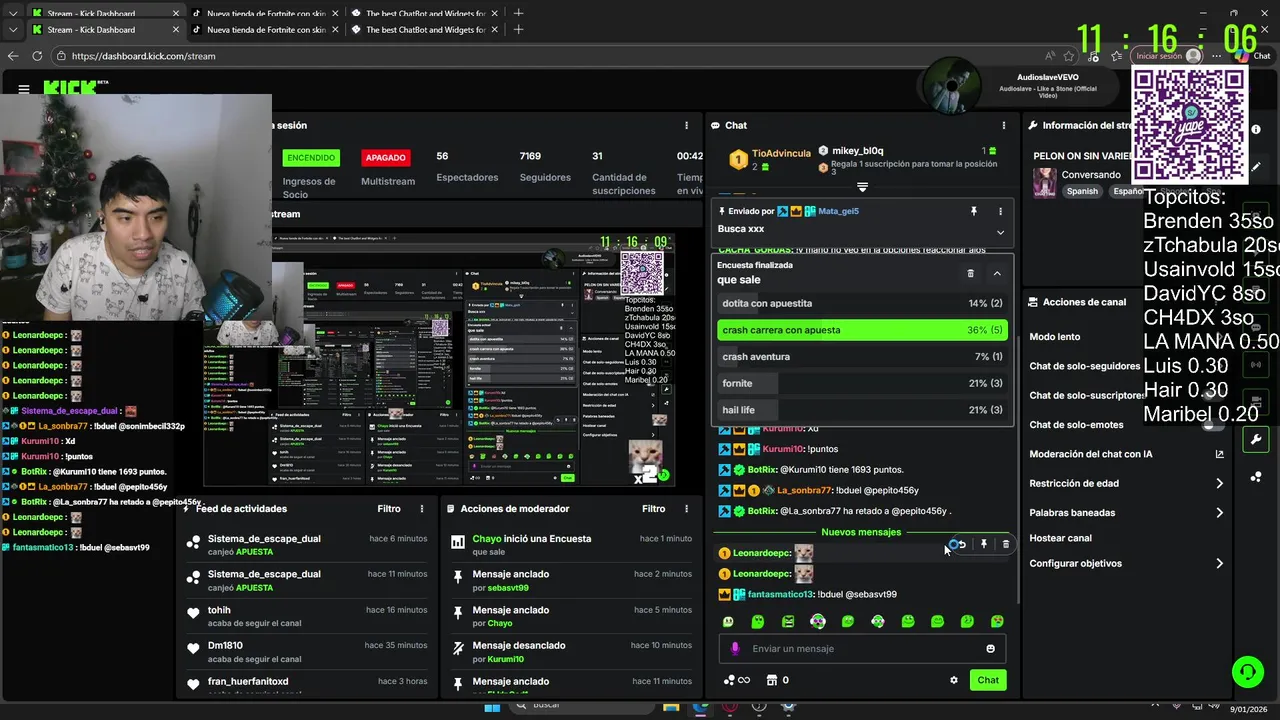Image resolution: width=1280 pixels, height=720 pixels.
Task: Click the 7169 Seguidores stat
Action: [544, 167]
